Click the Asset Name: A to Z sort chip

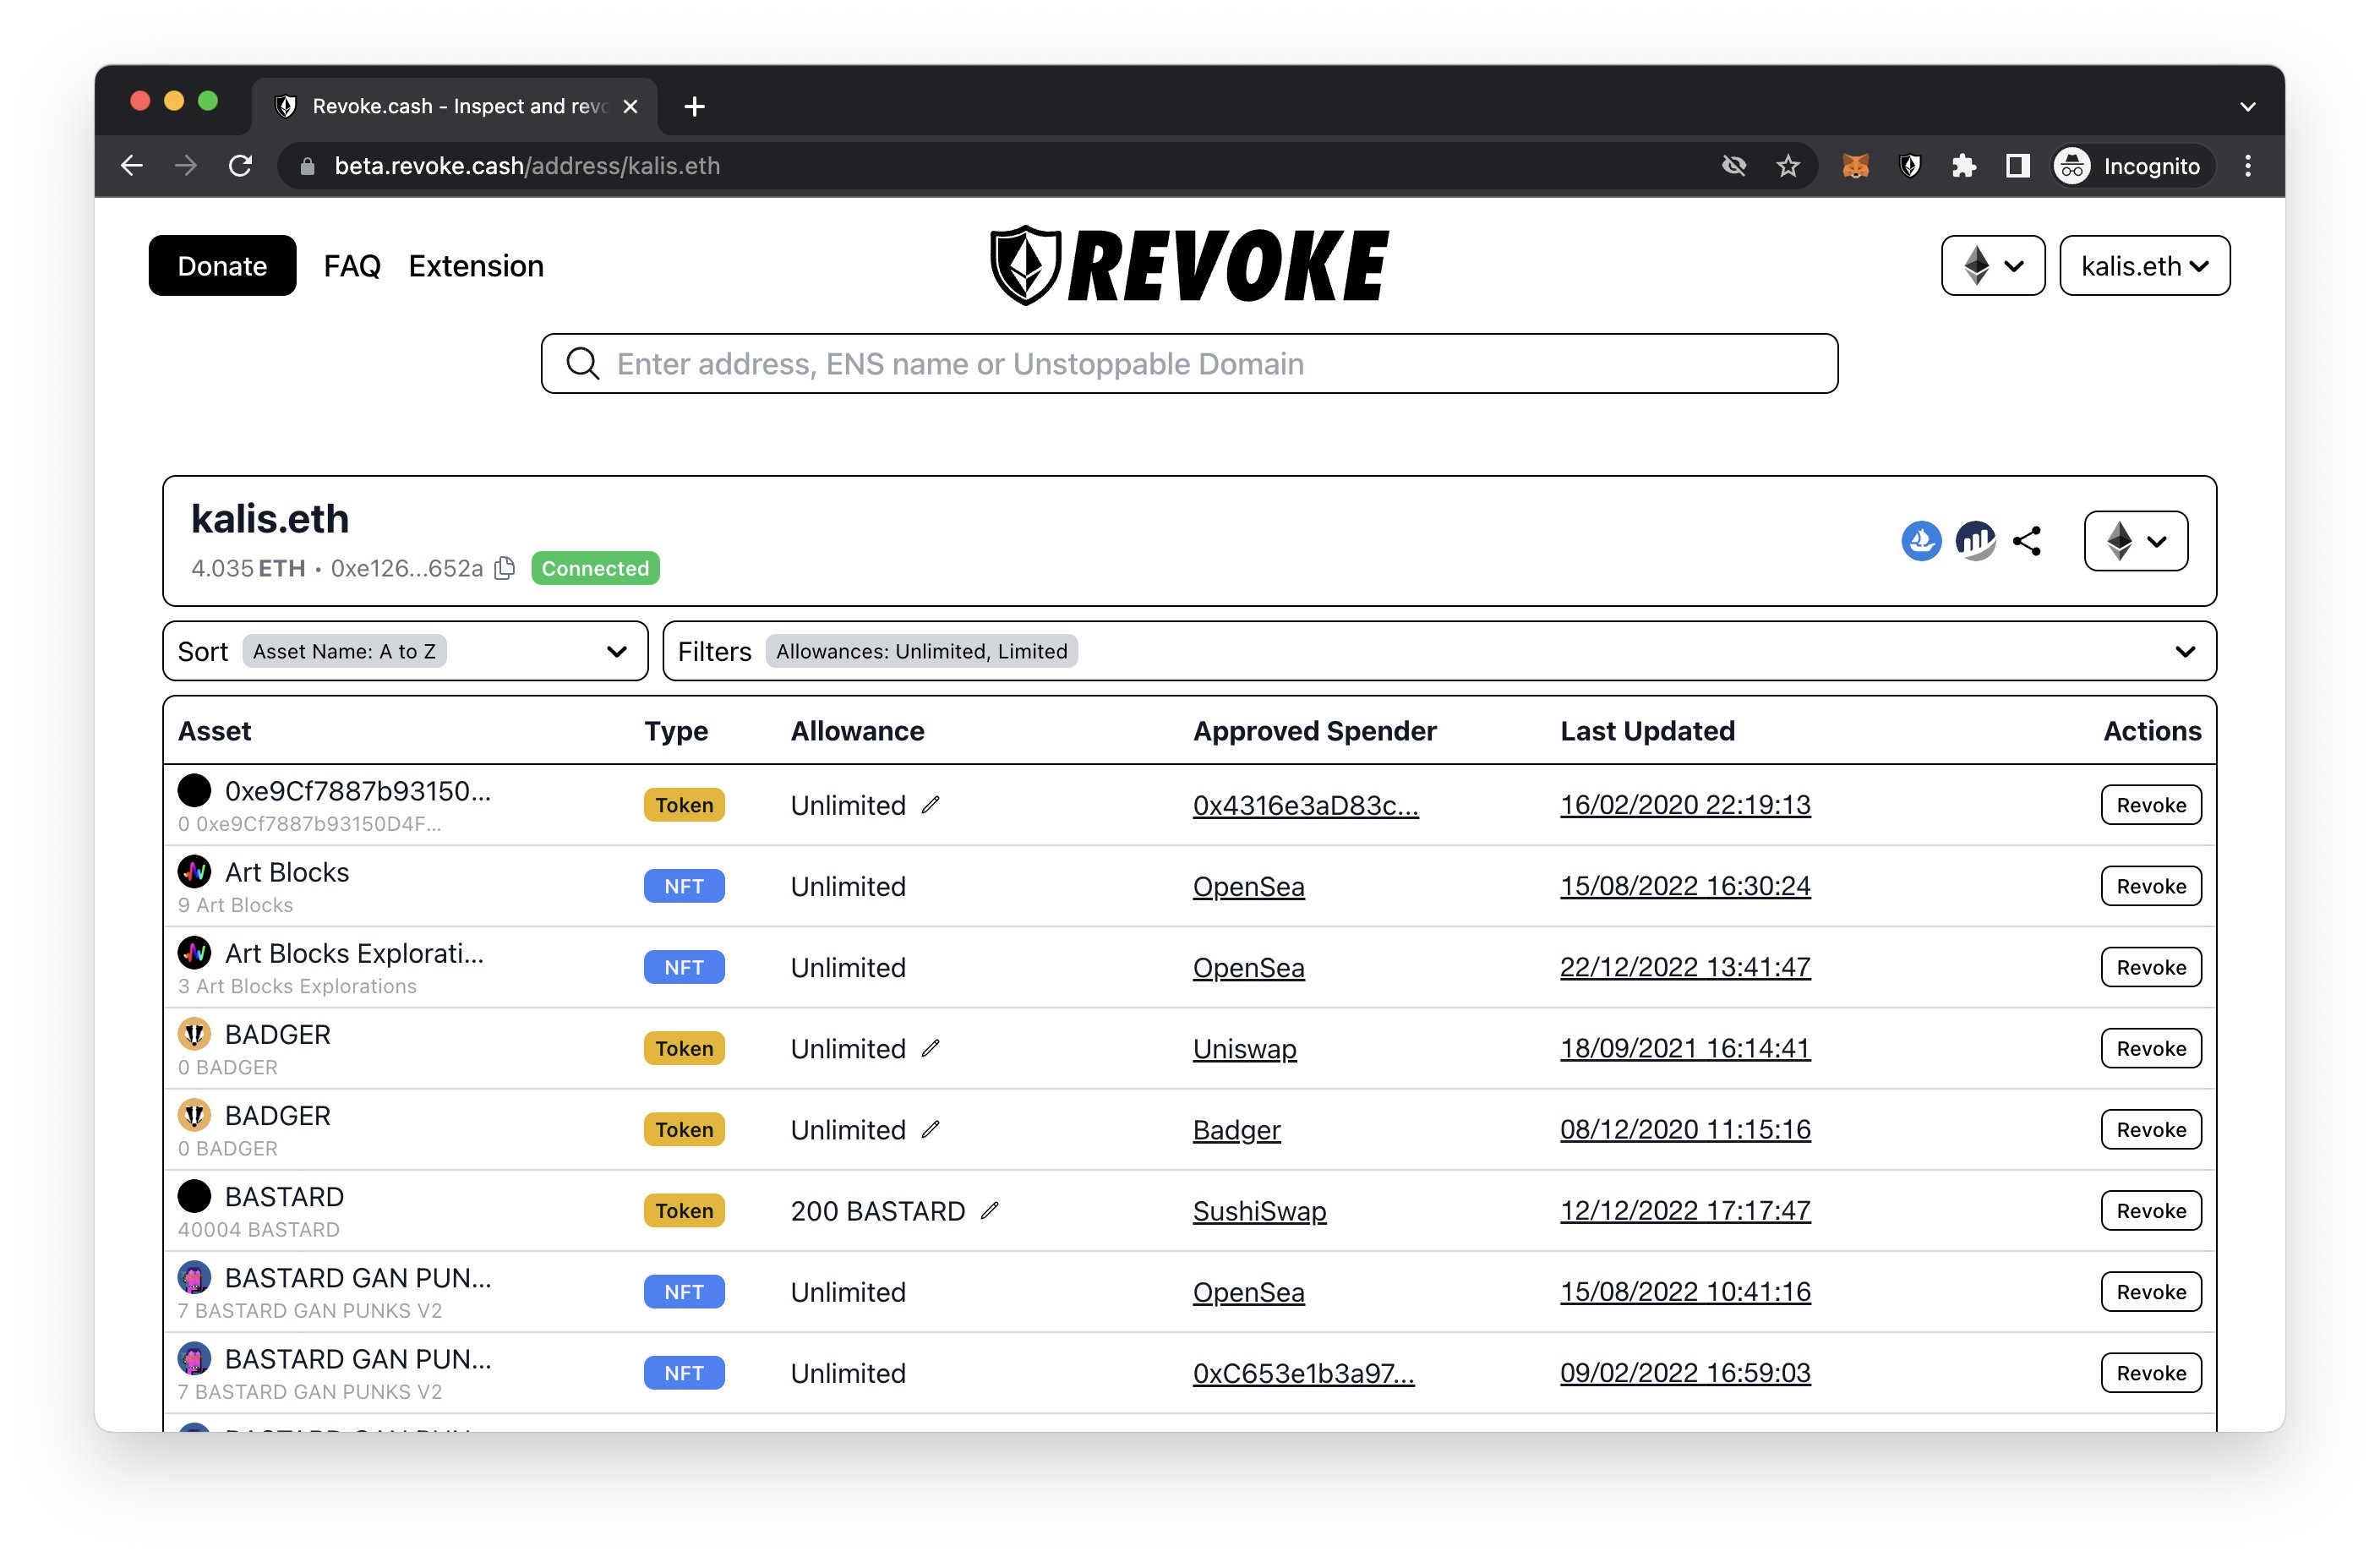click(x=344, y=651)
